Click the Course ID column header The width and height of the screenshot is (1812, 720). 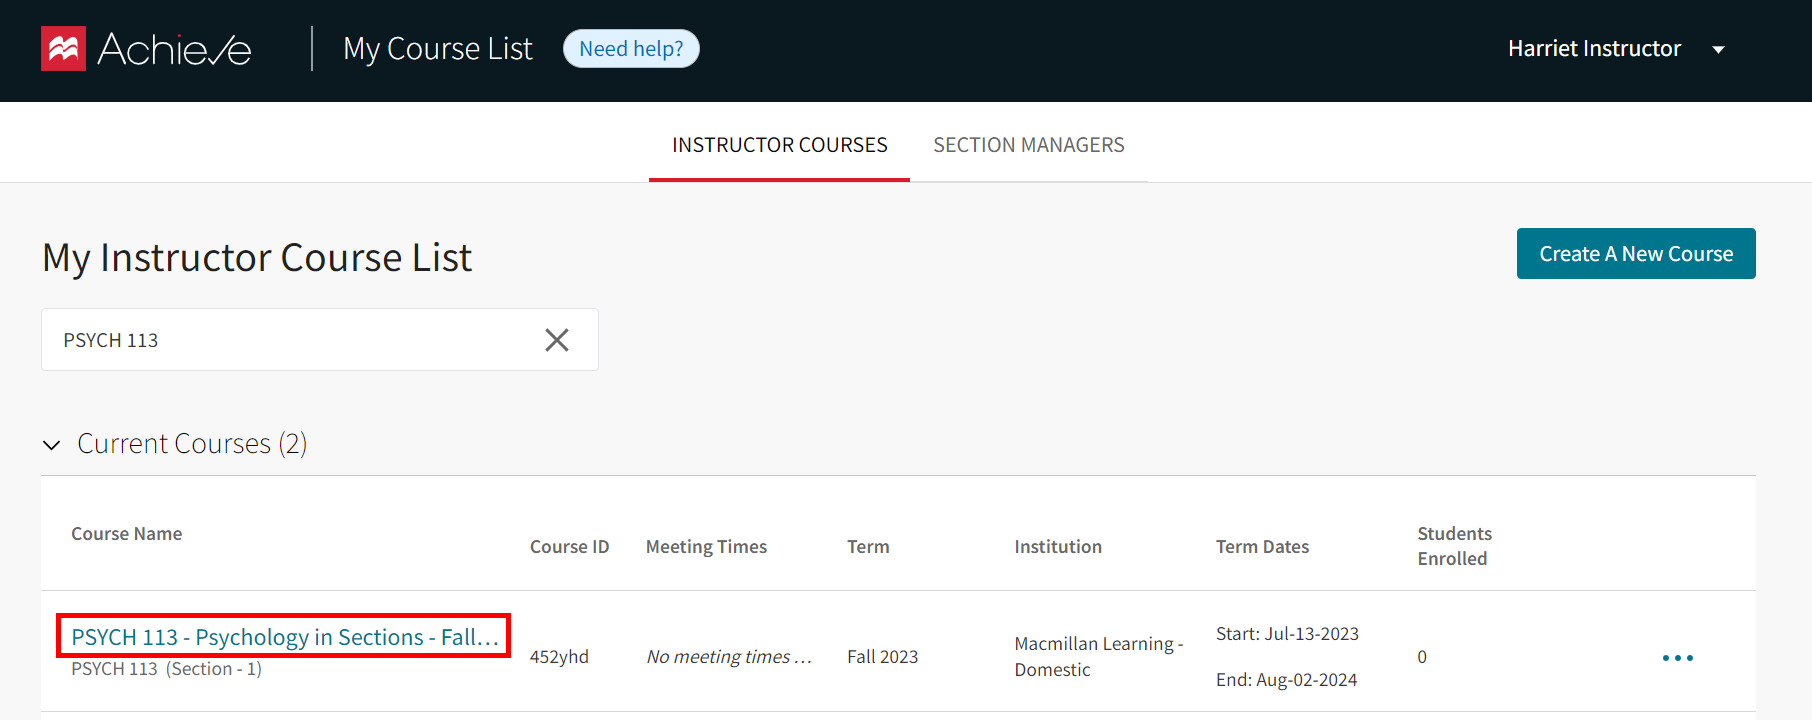[569, 546]
